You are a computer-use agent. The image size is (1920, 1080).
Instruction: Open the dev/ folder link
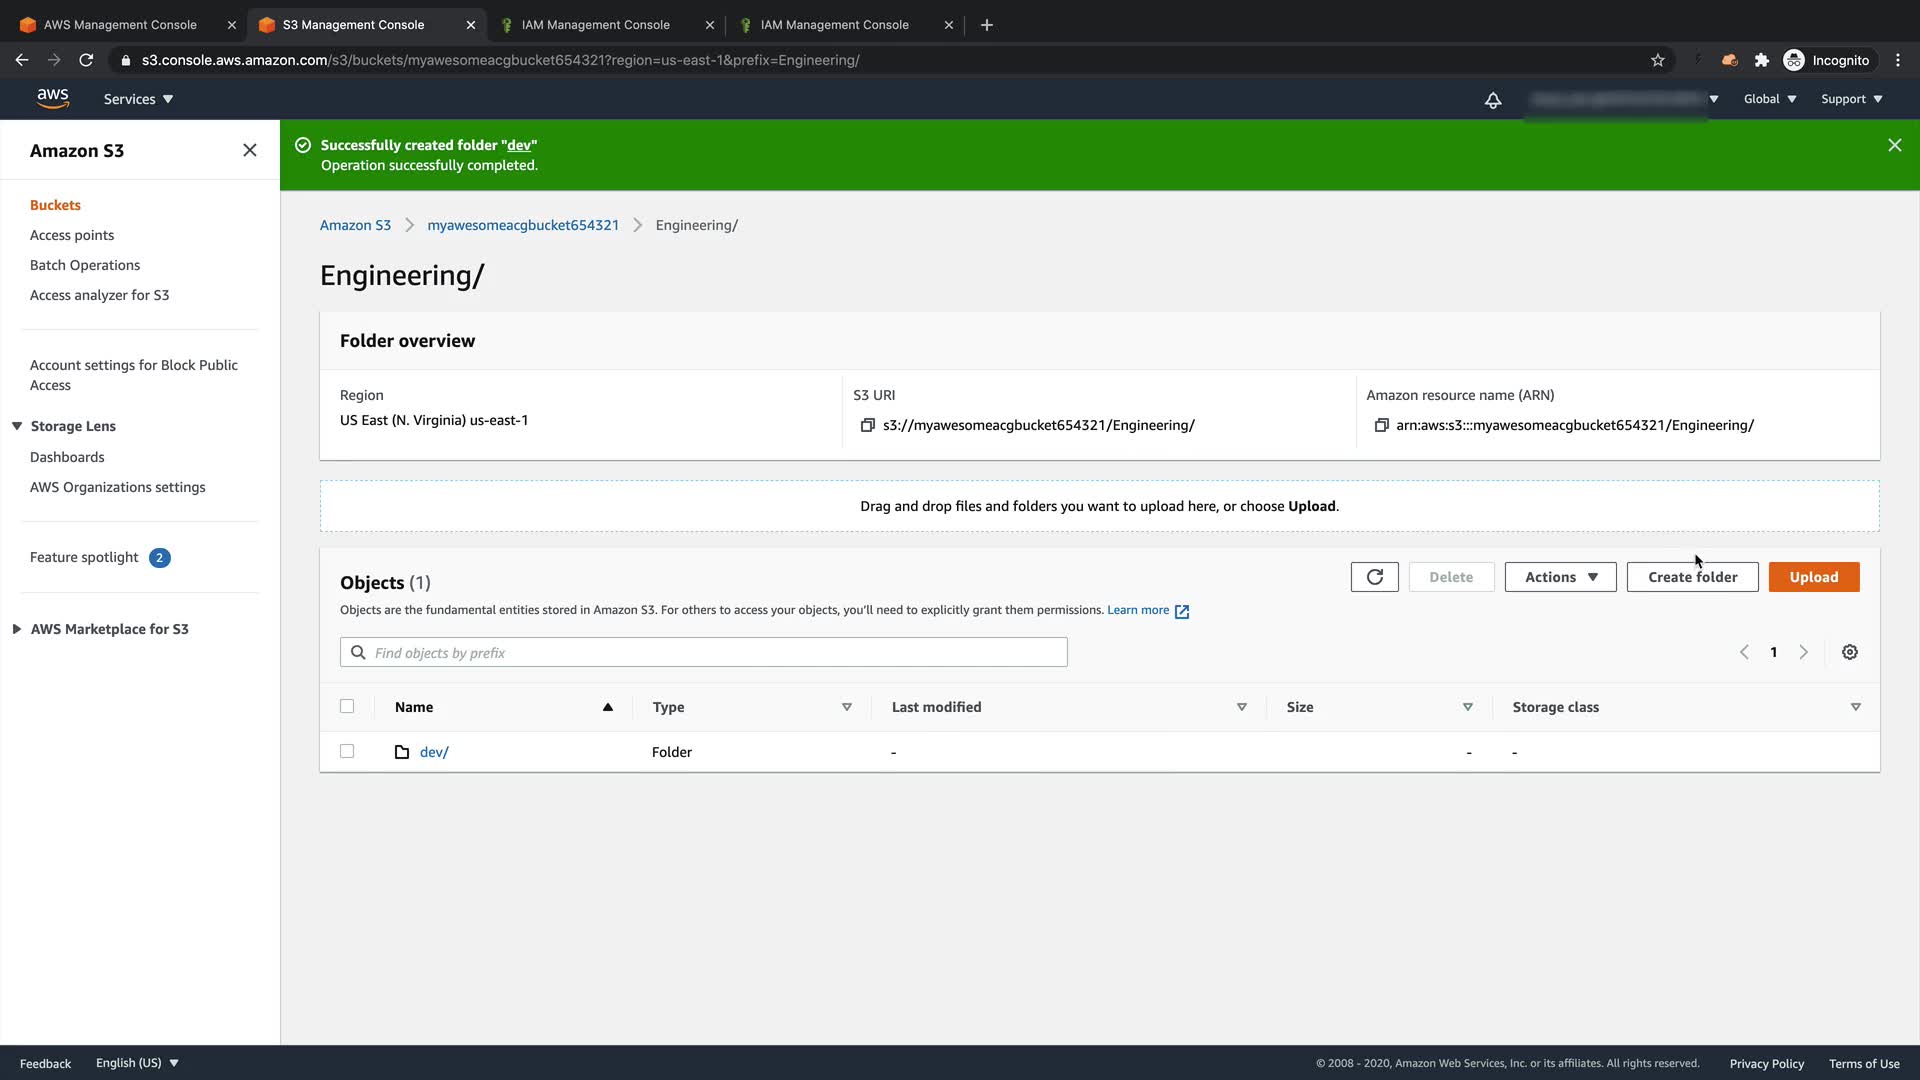tap(434, 752)
